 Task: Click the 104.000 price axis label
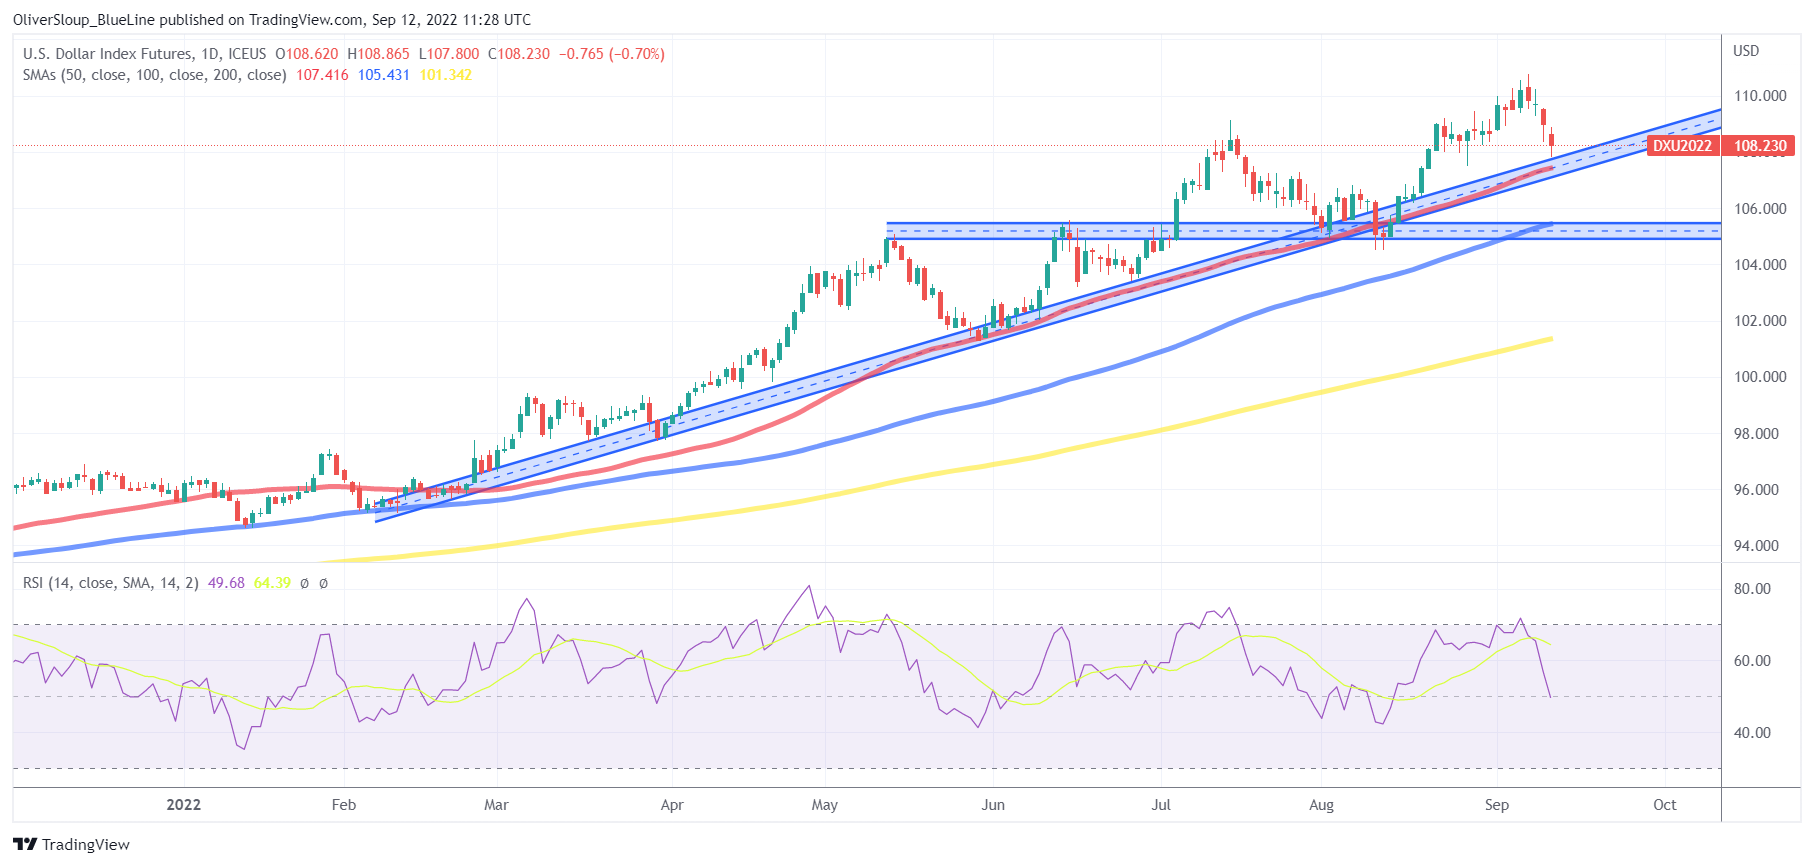click(1760, 265)
